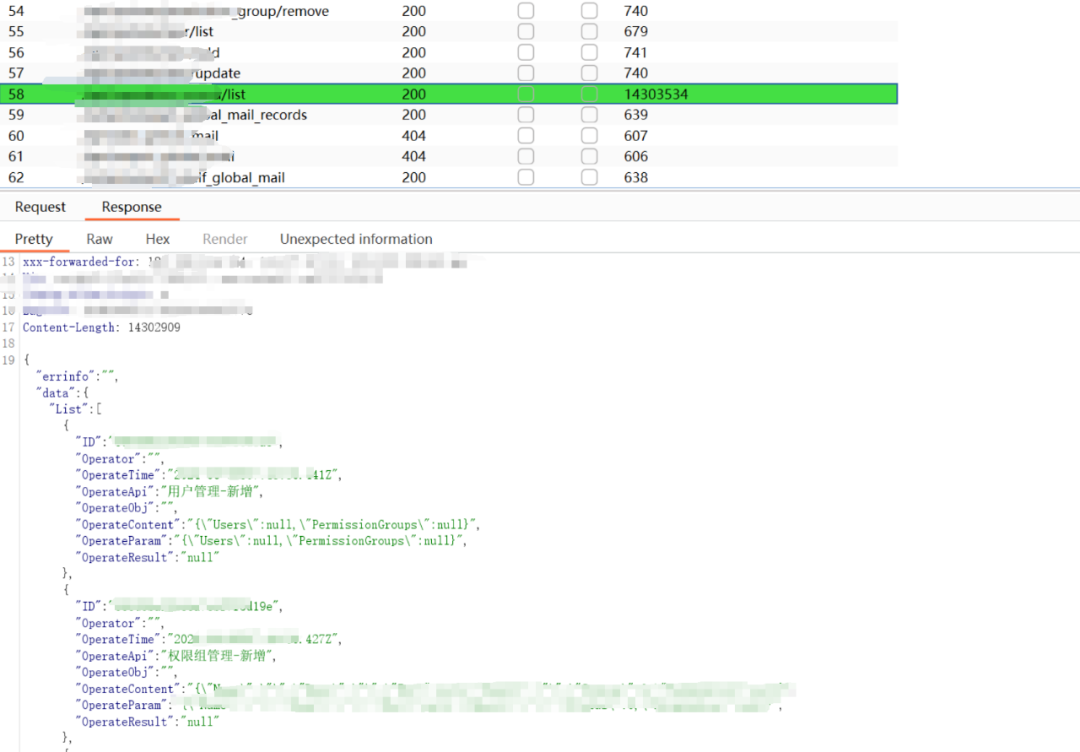Image resolution: width=1080 pixels, height=752 pixels.
Task: Tick the second checkbox in row 61
Action: (589, 156)
